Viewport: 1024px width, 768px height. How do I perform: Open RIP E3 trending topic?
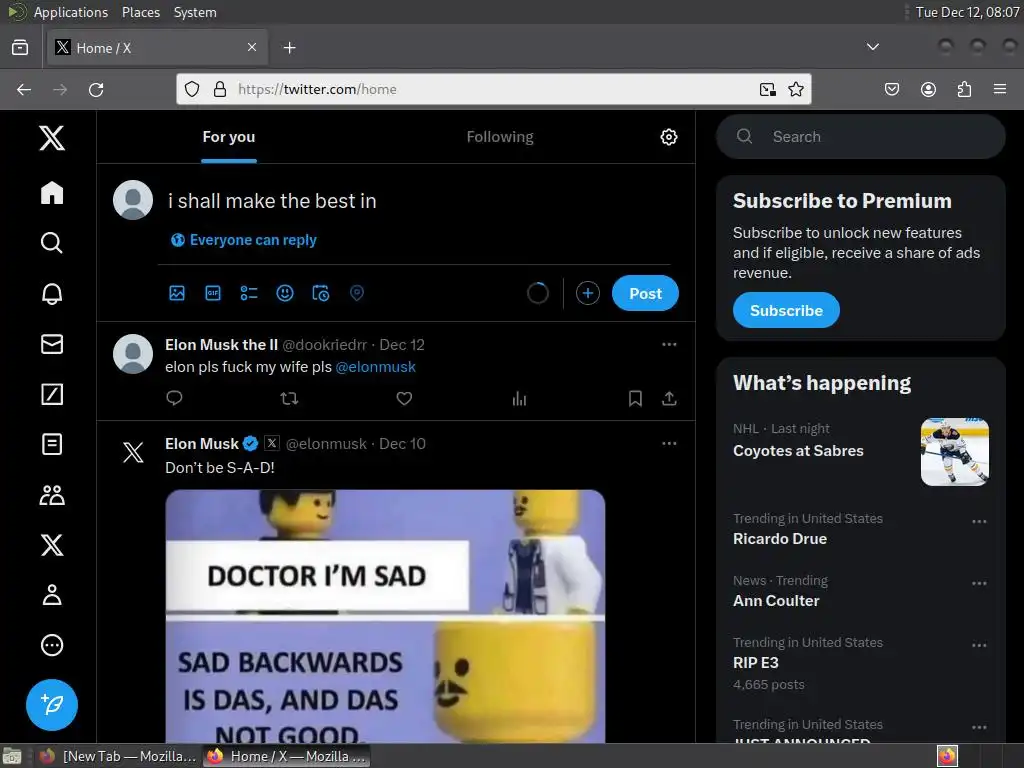[x=756, y=663]
